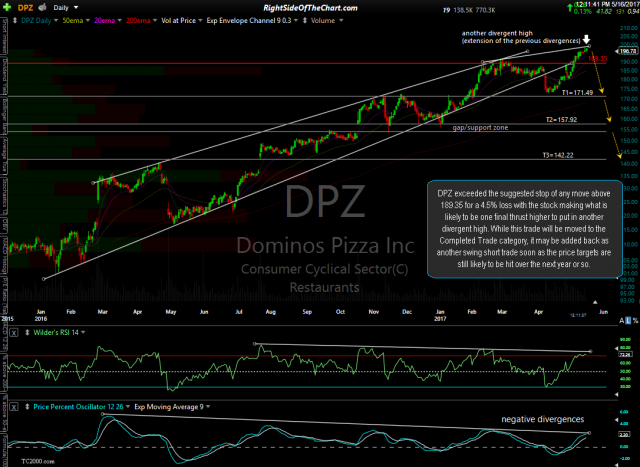Click the flag icon next to DPZ

point(39,6)
